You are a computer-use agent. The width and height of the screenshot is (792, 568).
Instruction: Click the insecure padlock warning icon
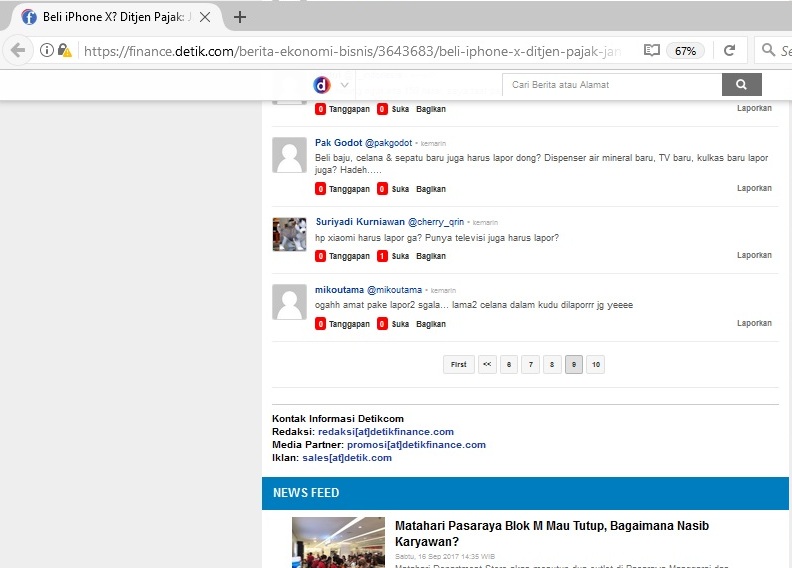click(x=65, y=50)
